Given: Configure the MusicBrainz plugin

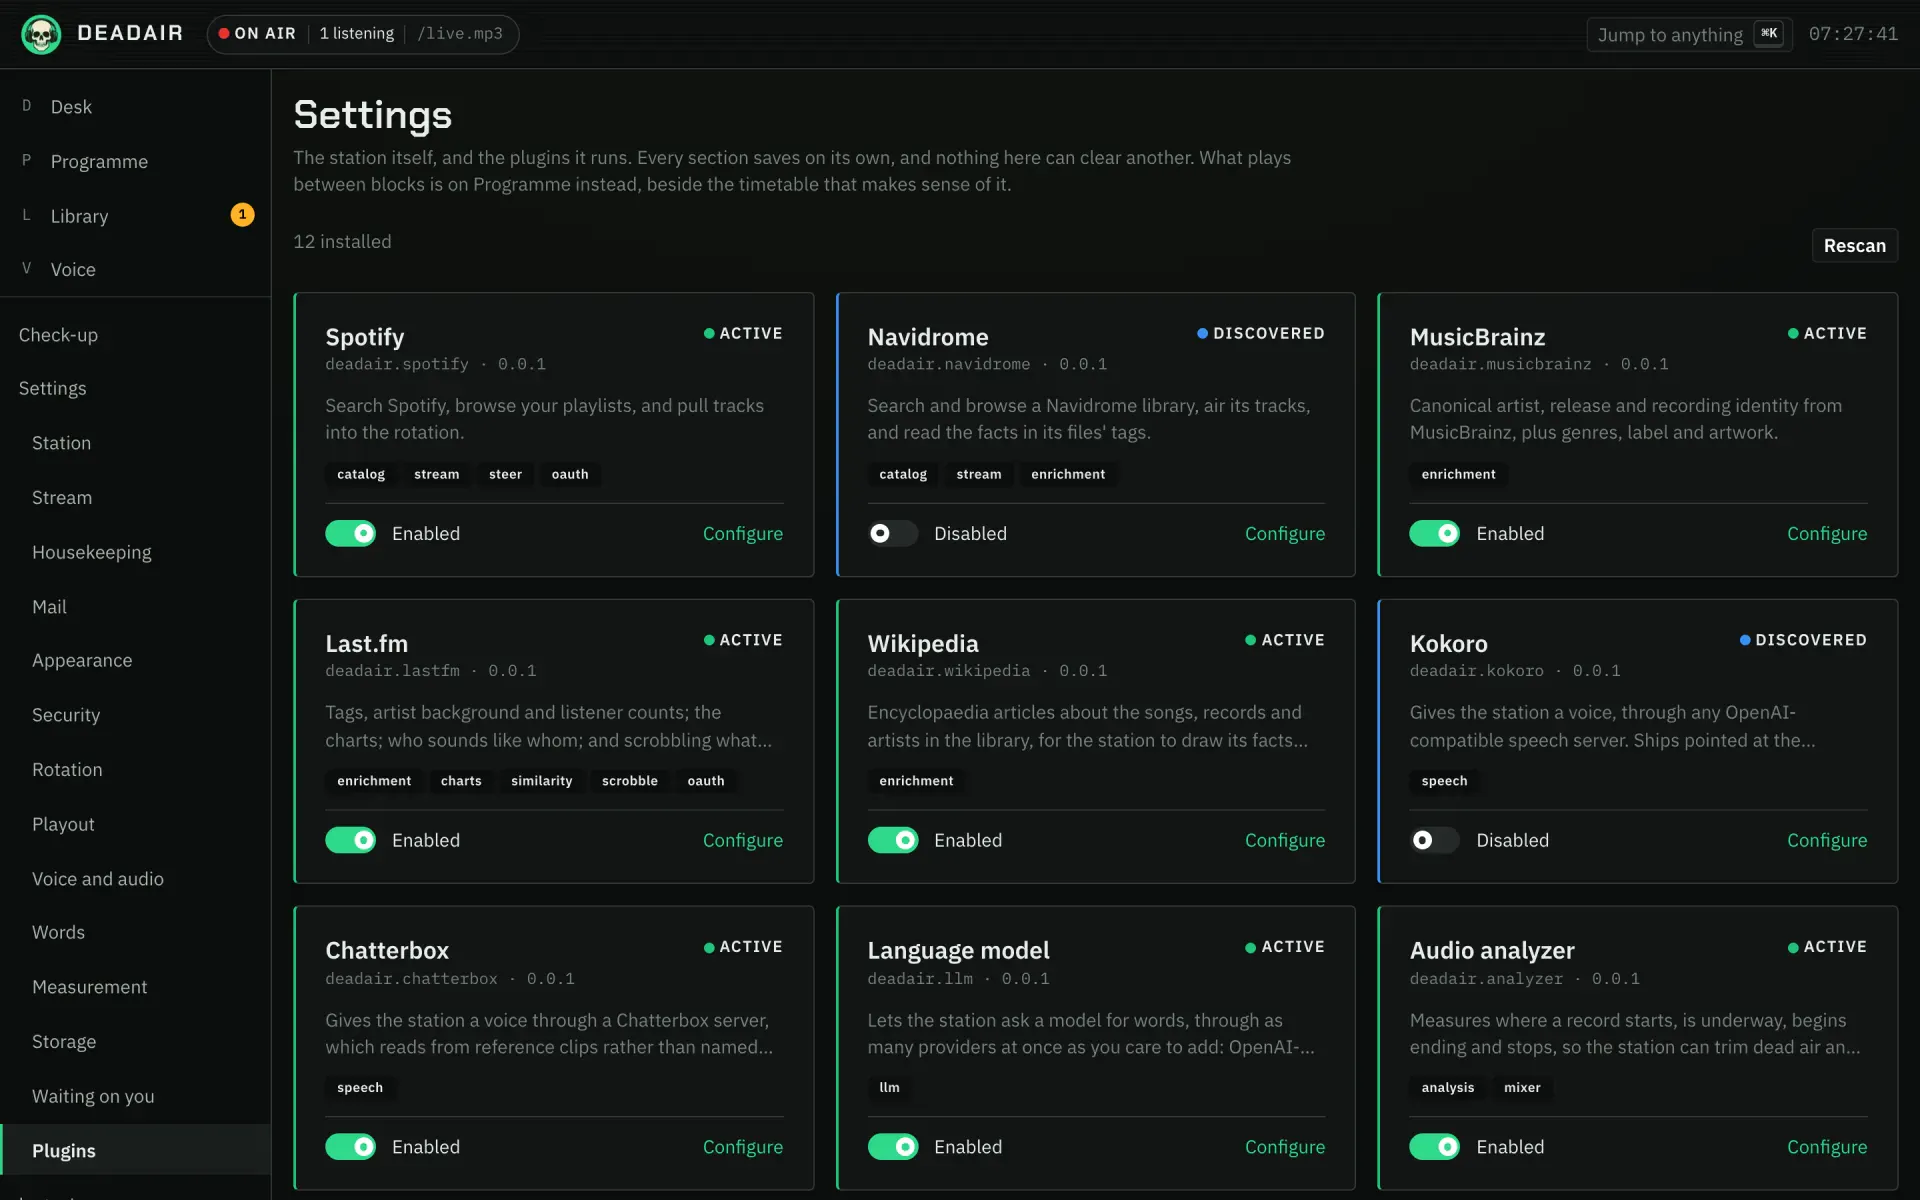Looking at the screenshot, I should [1827, 534].
